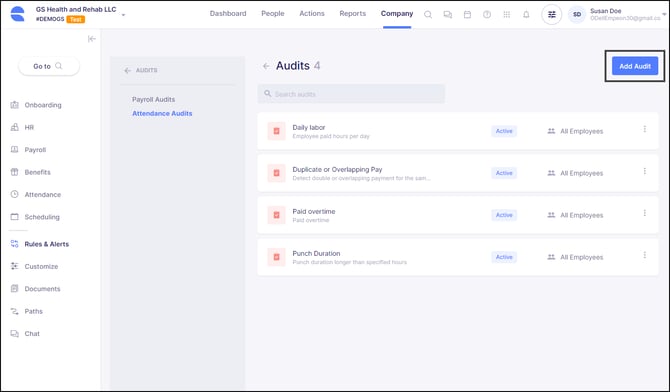The width and height of the screenshot is (670, 392).
Task: Open the People tab
Action: pyautogui.click(x=273, y=14)
